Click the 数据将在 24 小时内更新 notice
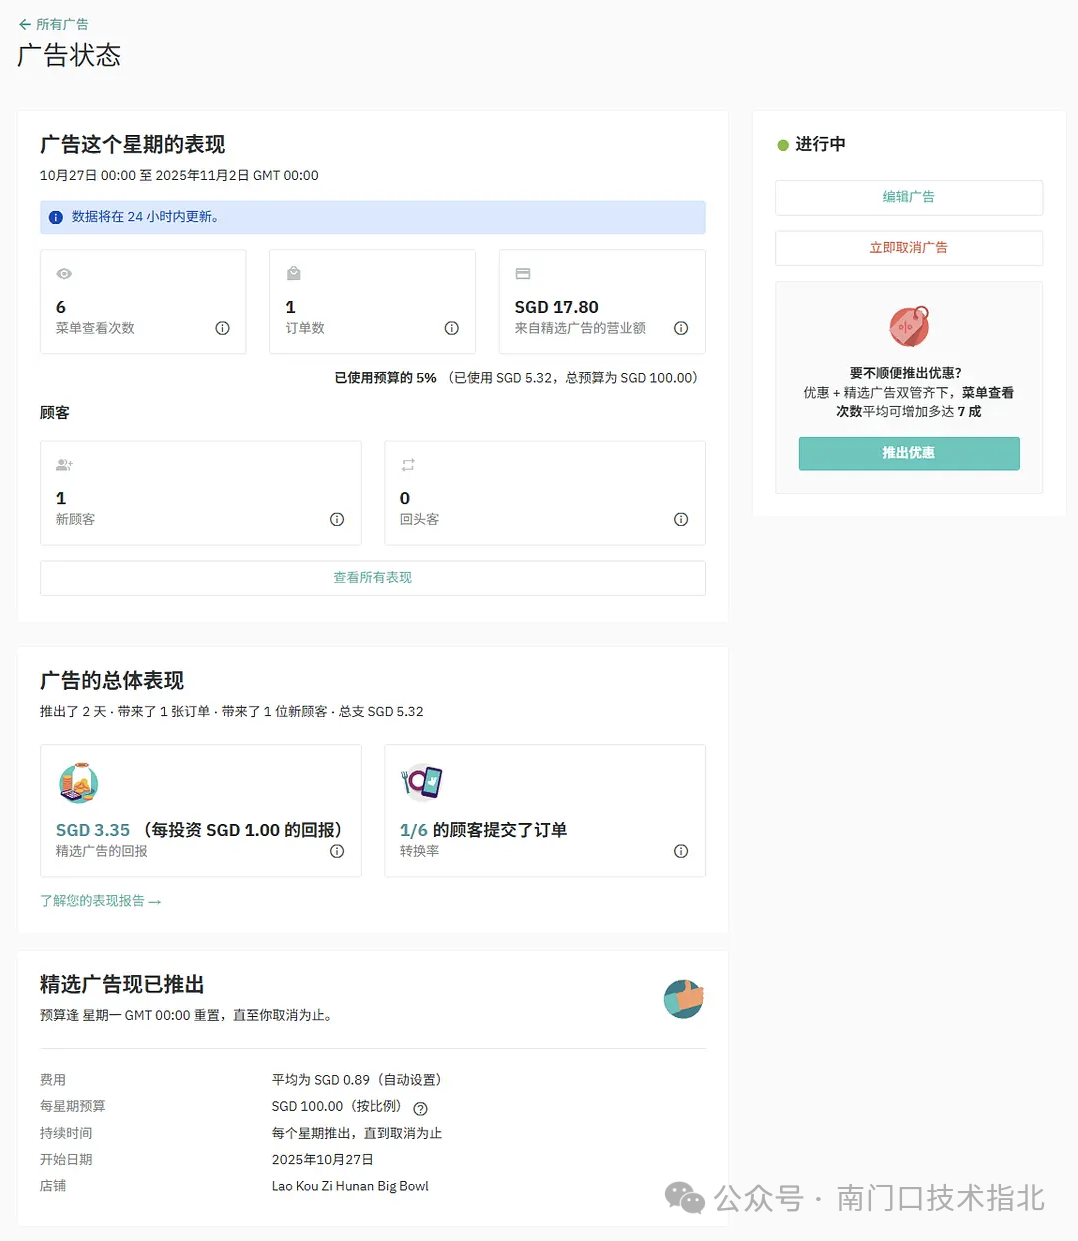This screenshot has height=1241, width=1078. (373, 217)
